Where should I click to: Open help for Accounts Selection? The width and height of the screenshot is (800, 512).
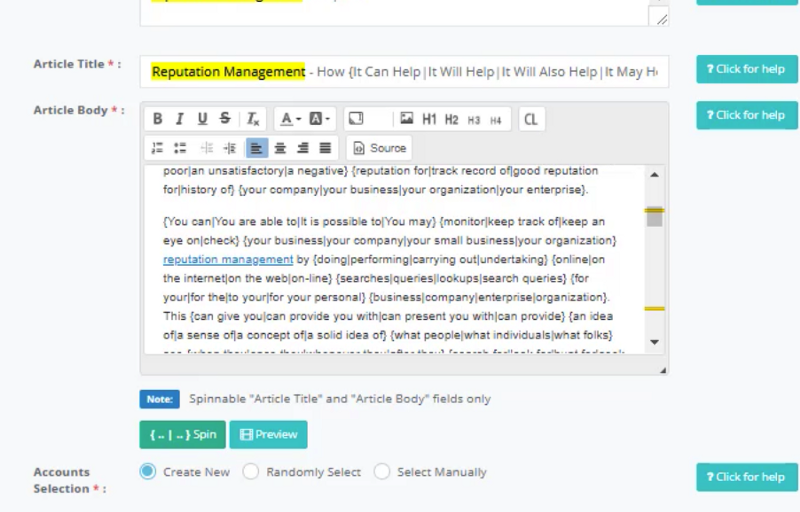point(747,477)
